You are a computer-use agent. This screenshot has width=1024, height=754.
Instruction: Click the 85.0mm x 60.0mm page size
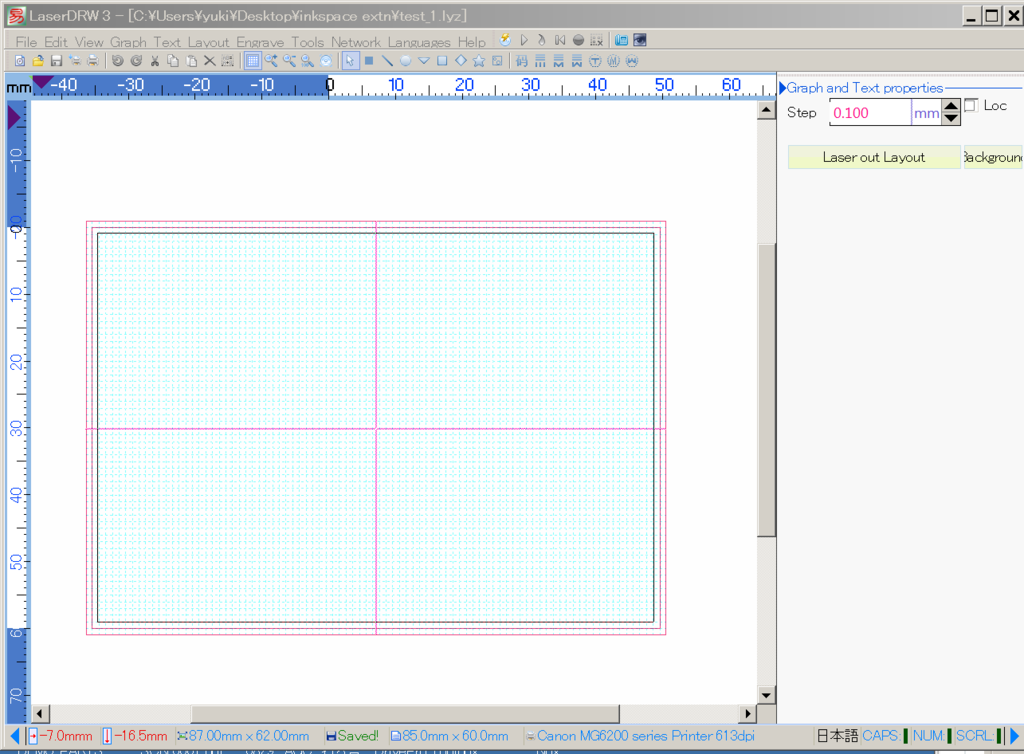tap(449, 736)
